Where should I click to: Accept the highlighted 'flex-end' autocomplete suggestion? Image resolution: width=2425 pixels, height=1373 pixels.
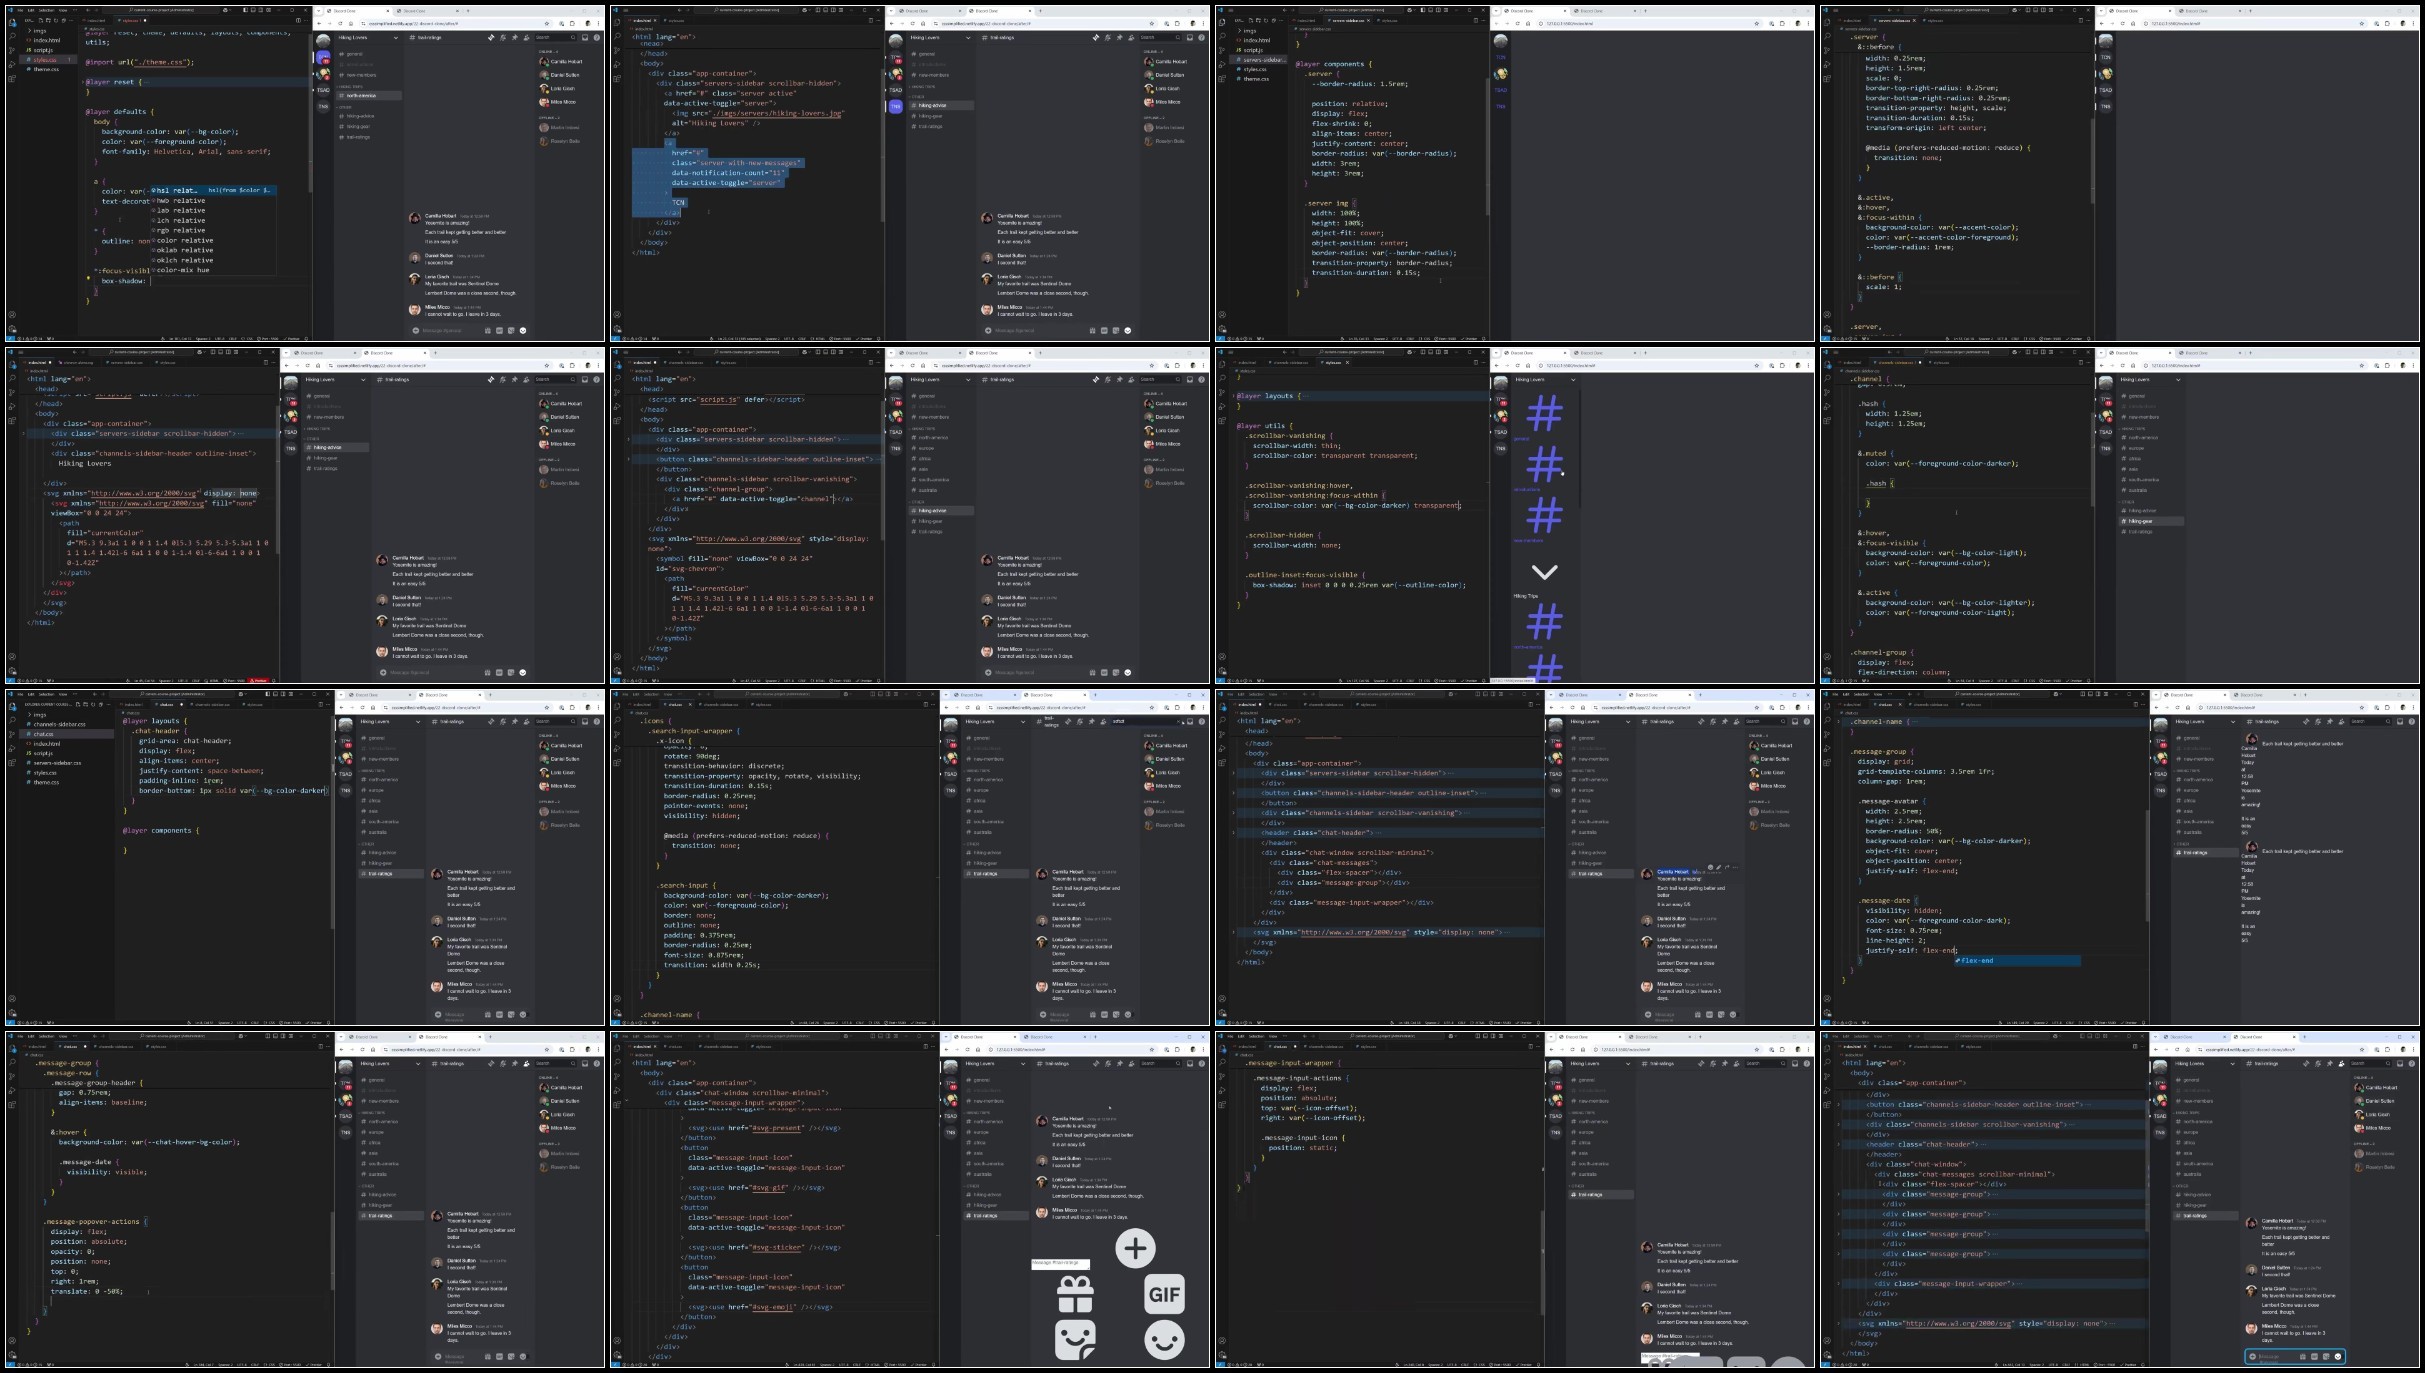2017,961
